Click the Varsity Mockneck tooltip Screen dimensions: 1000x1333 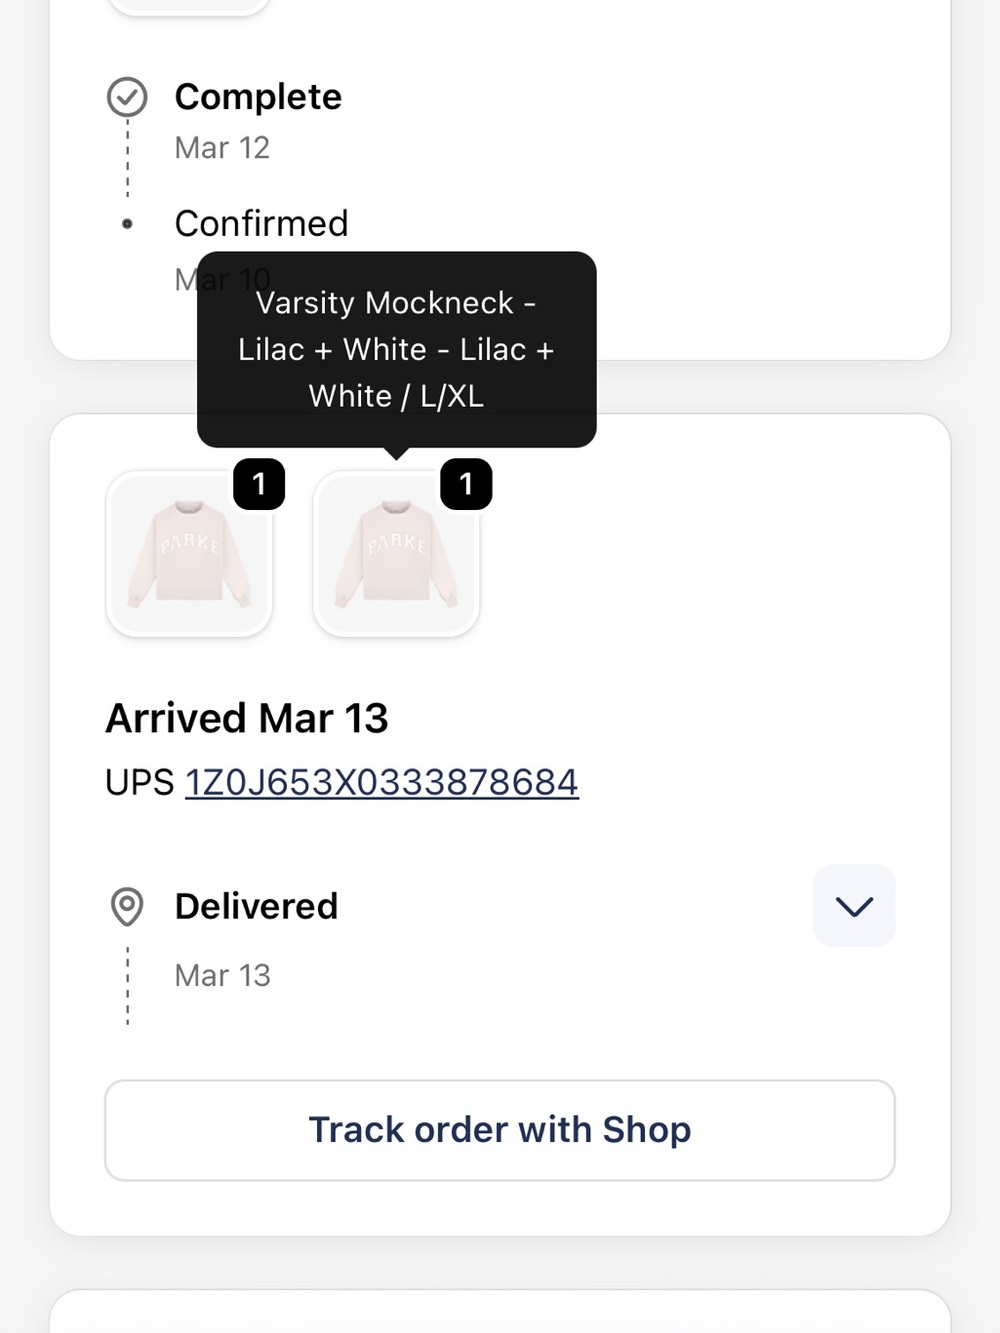[396, 350]
